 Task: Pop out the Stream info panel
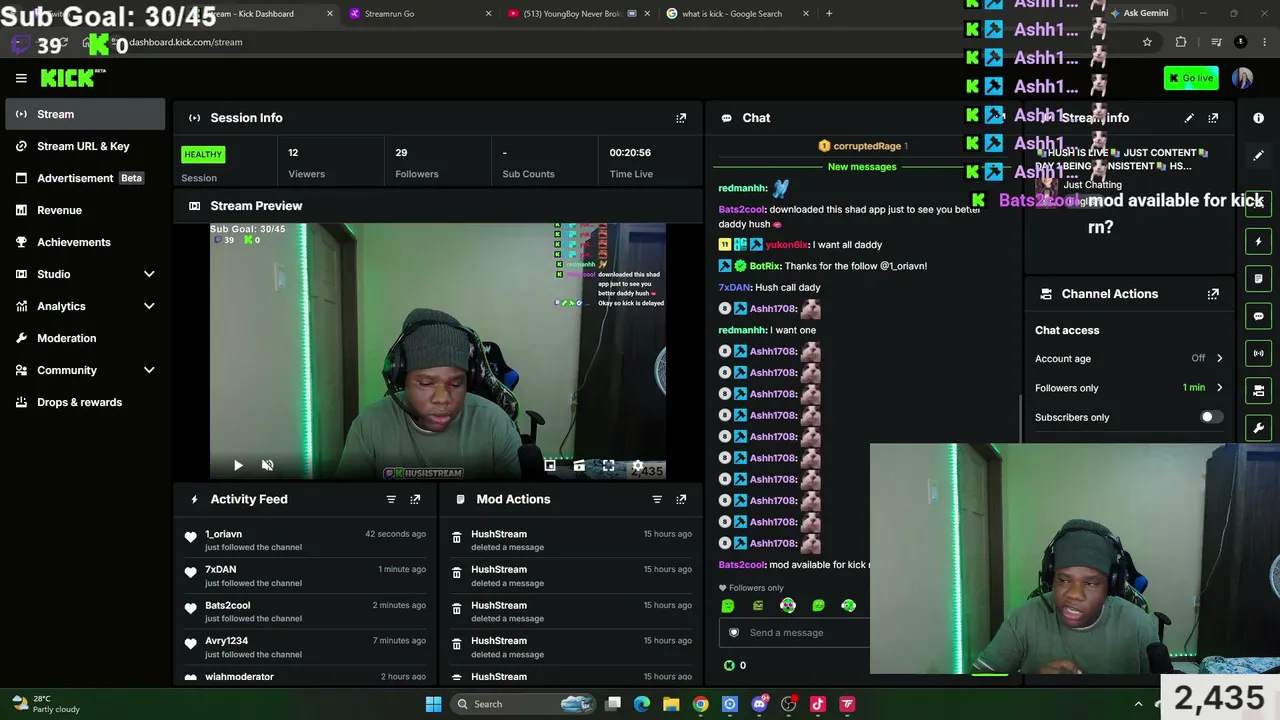tap(1213, 118)
